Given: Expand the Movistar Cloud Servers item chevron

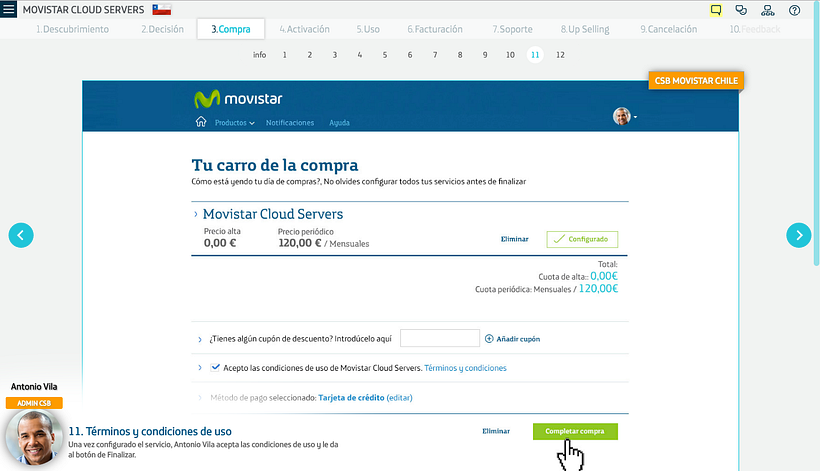Looking at the screenshot, I should (x=196, y=214).
